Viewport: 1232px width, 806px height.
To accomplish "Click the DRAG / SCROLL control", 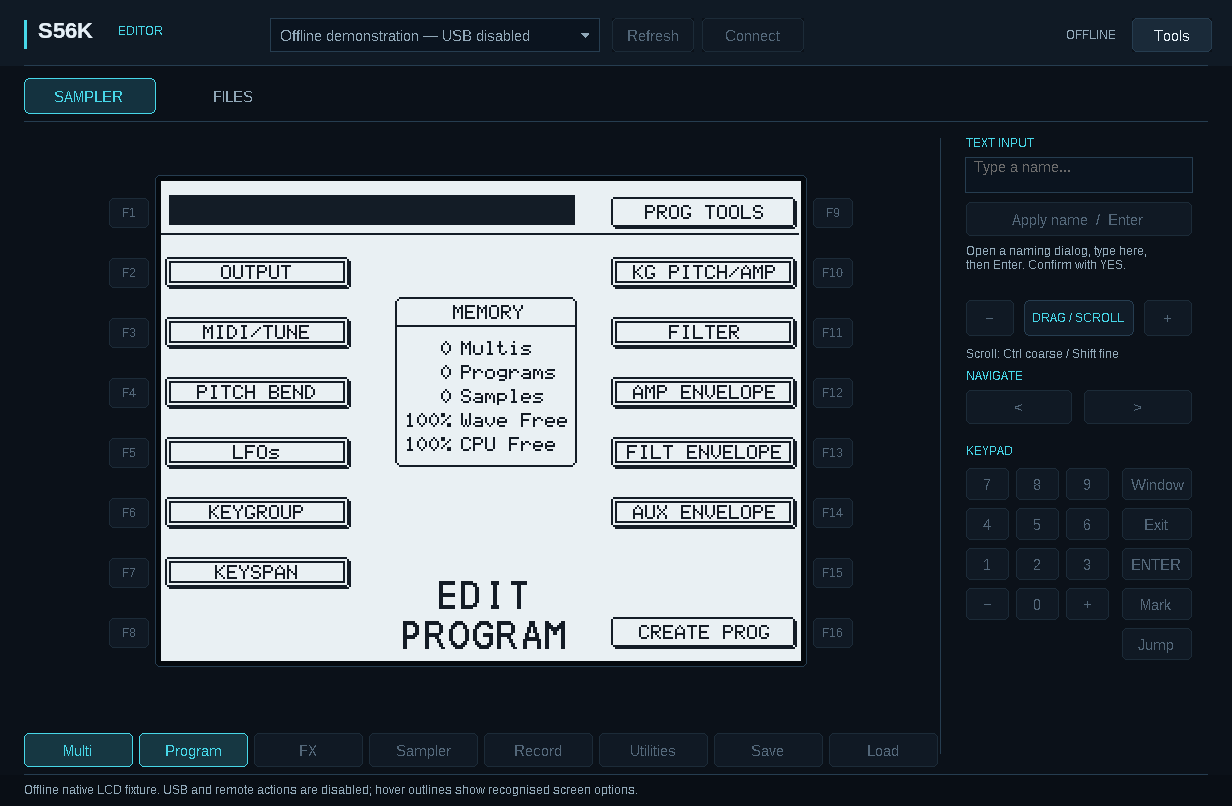I will 1079,317.
